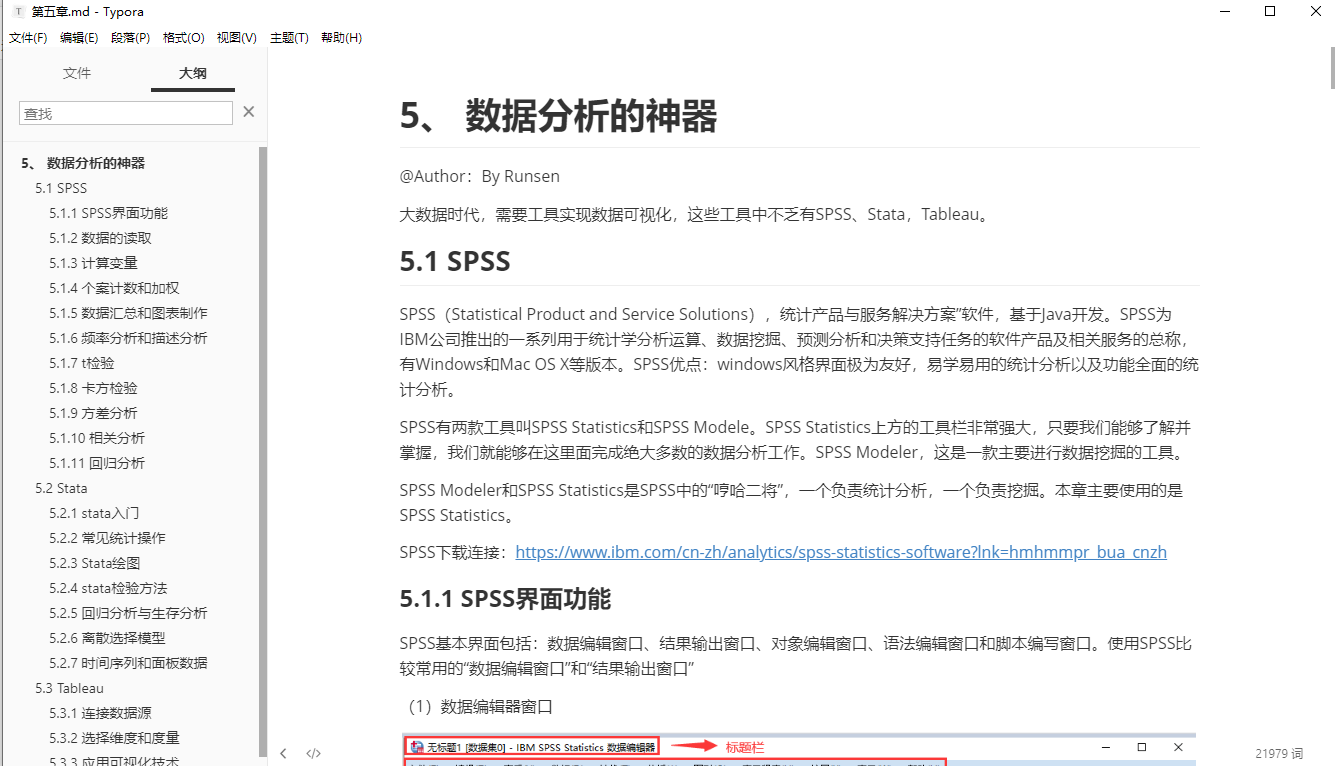Click the 5.1 SPSS document heading
Image resolution: width=1335 pixels, height=766 pixels.
click(455, 261)
